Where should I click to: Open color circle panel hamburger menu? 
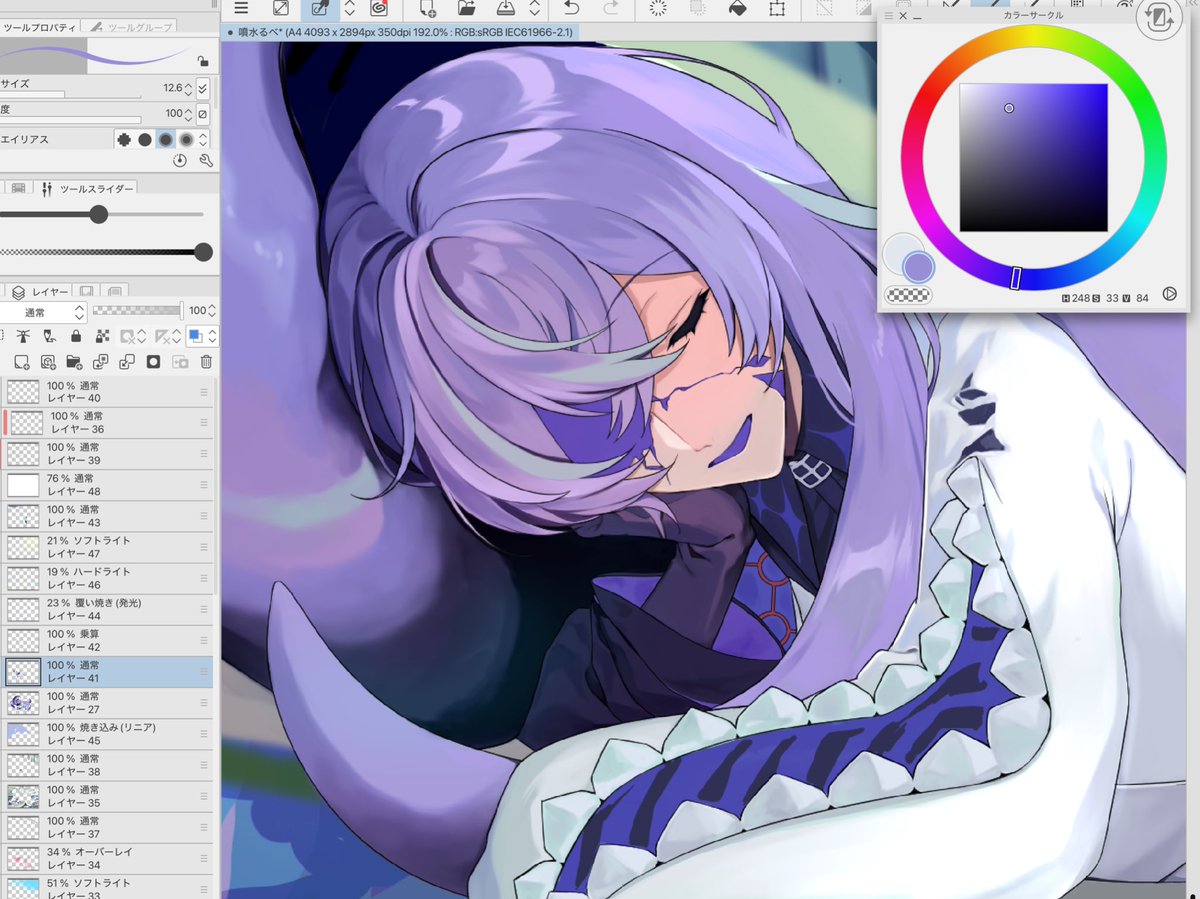(889, 16)
